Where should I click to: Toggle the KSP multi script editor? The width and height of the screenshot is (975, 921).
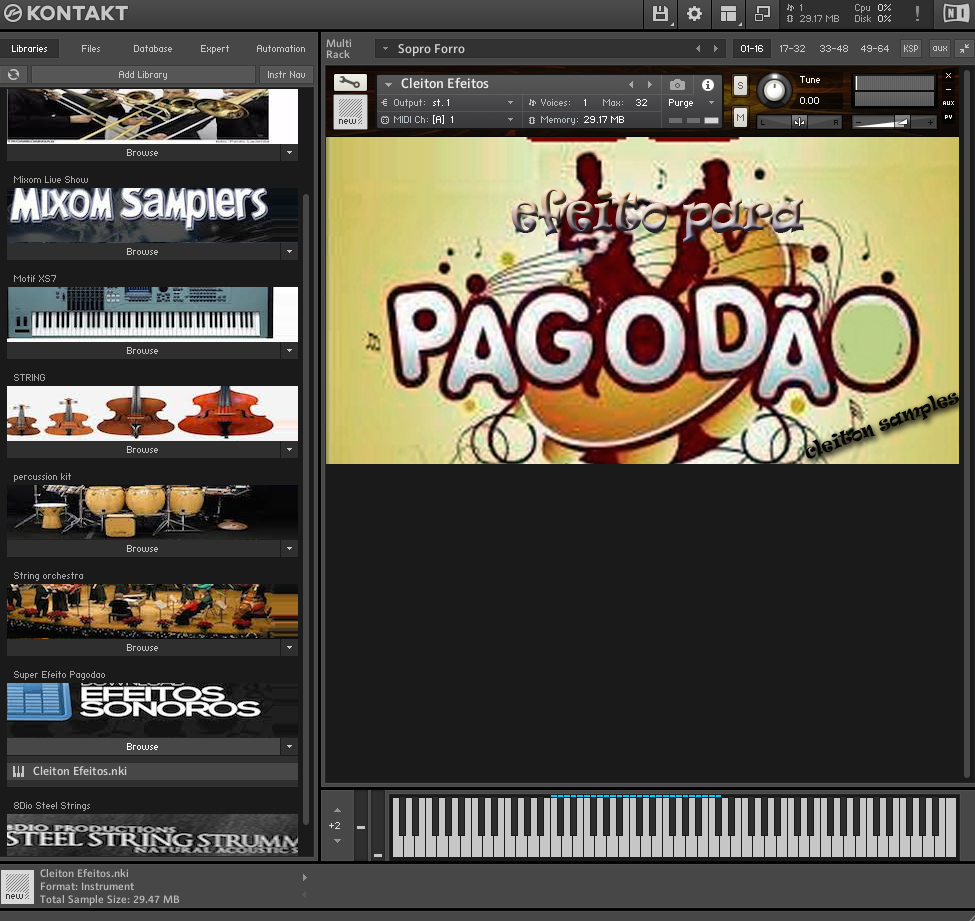[x=910, y=49]
